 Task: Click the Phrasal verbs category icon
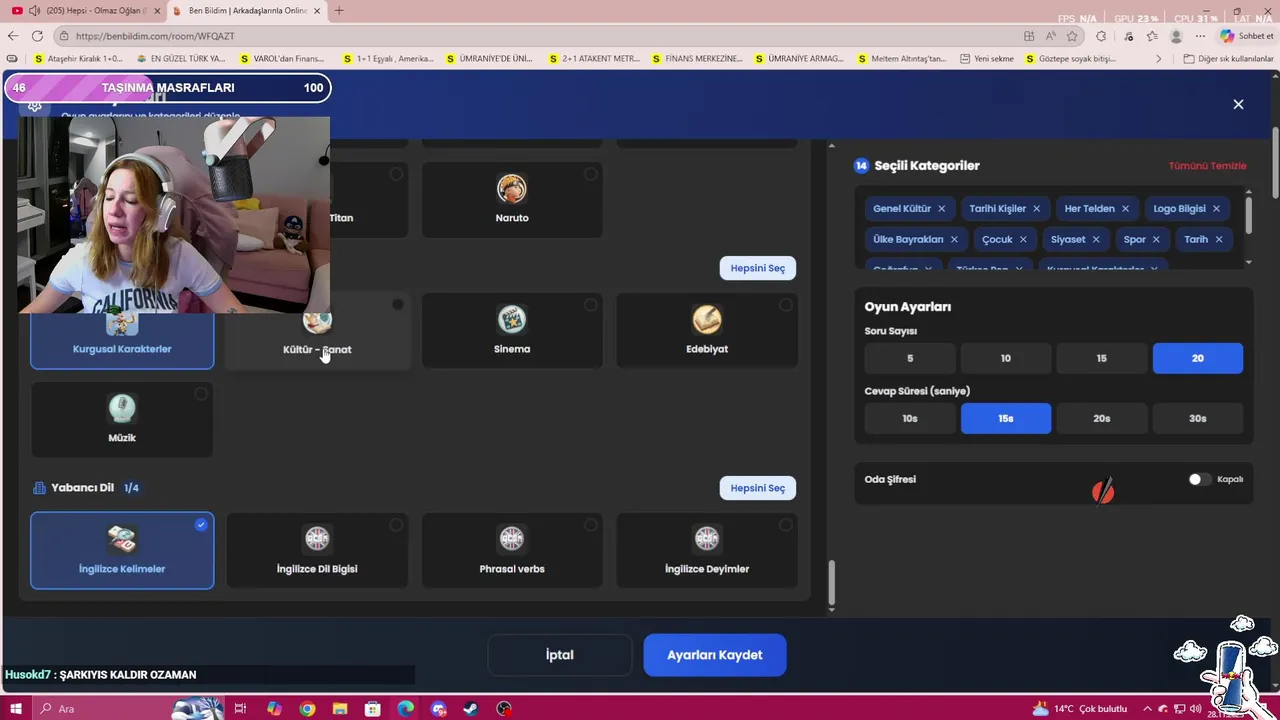pyautogui.click(x=512, y=539)
